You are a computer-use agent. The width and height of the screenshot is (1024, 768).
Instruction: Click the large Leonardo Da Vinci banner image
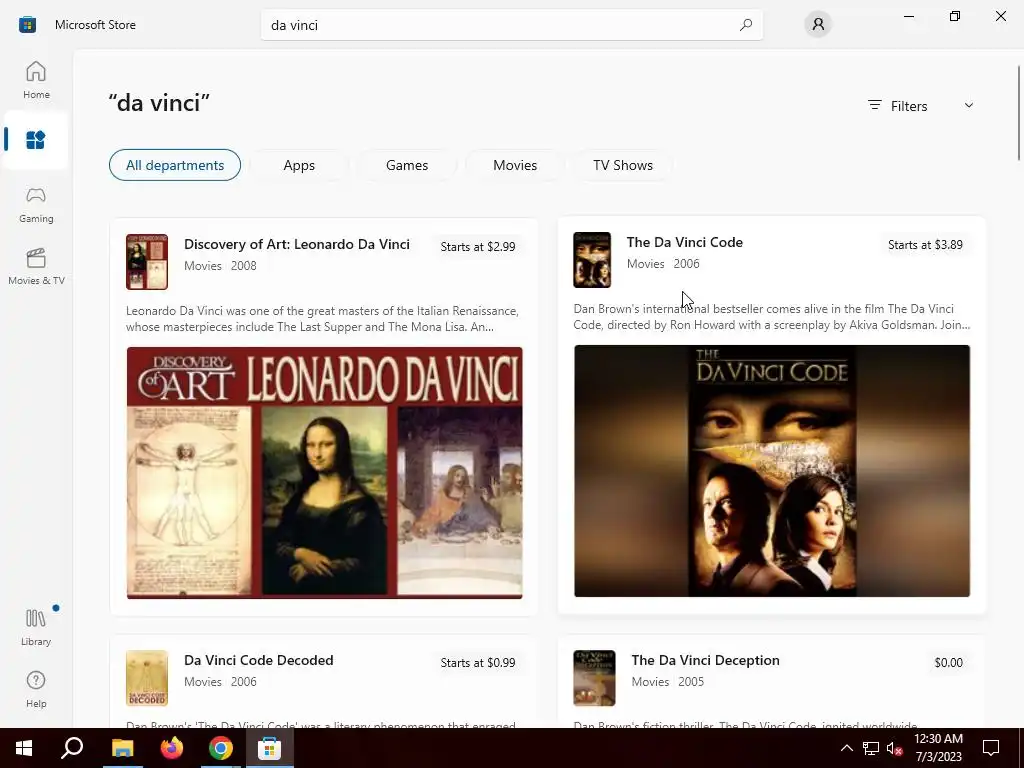click(x=325, y=472)
